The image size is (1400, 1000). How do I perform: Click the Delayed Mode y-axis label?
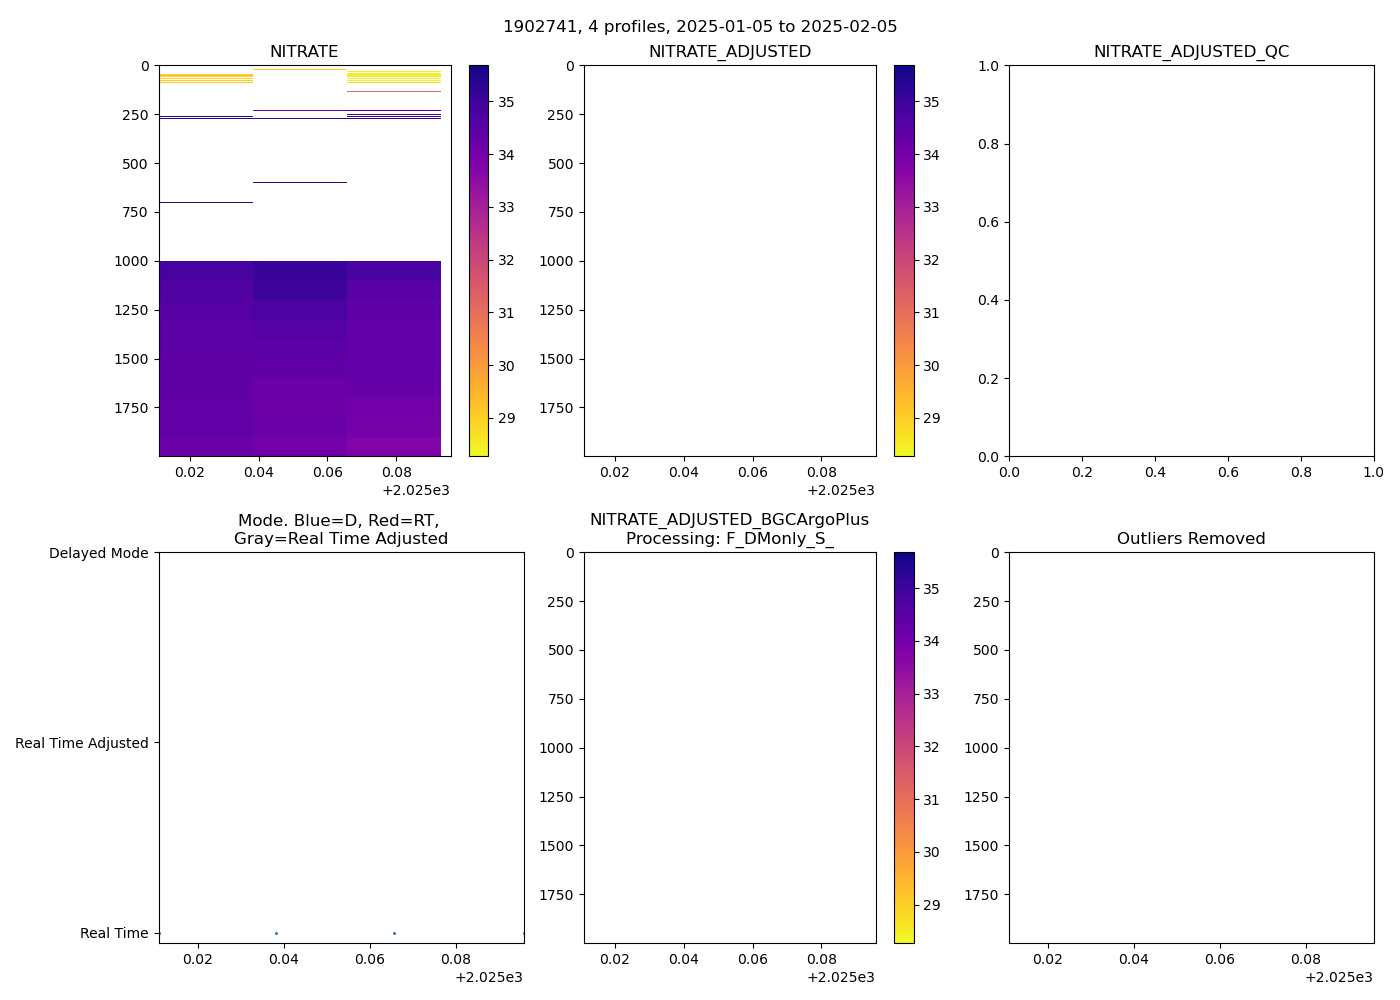[98, 553]
